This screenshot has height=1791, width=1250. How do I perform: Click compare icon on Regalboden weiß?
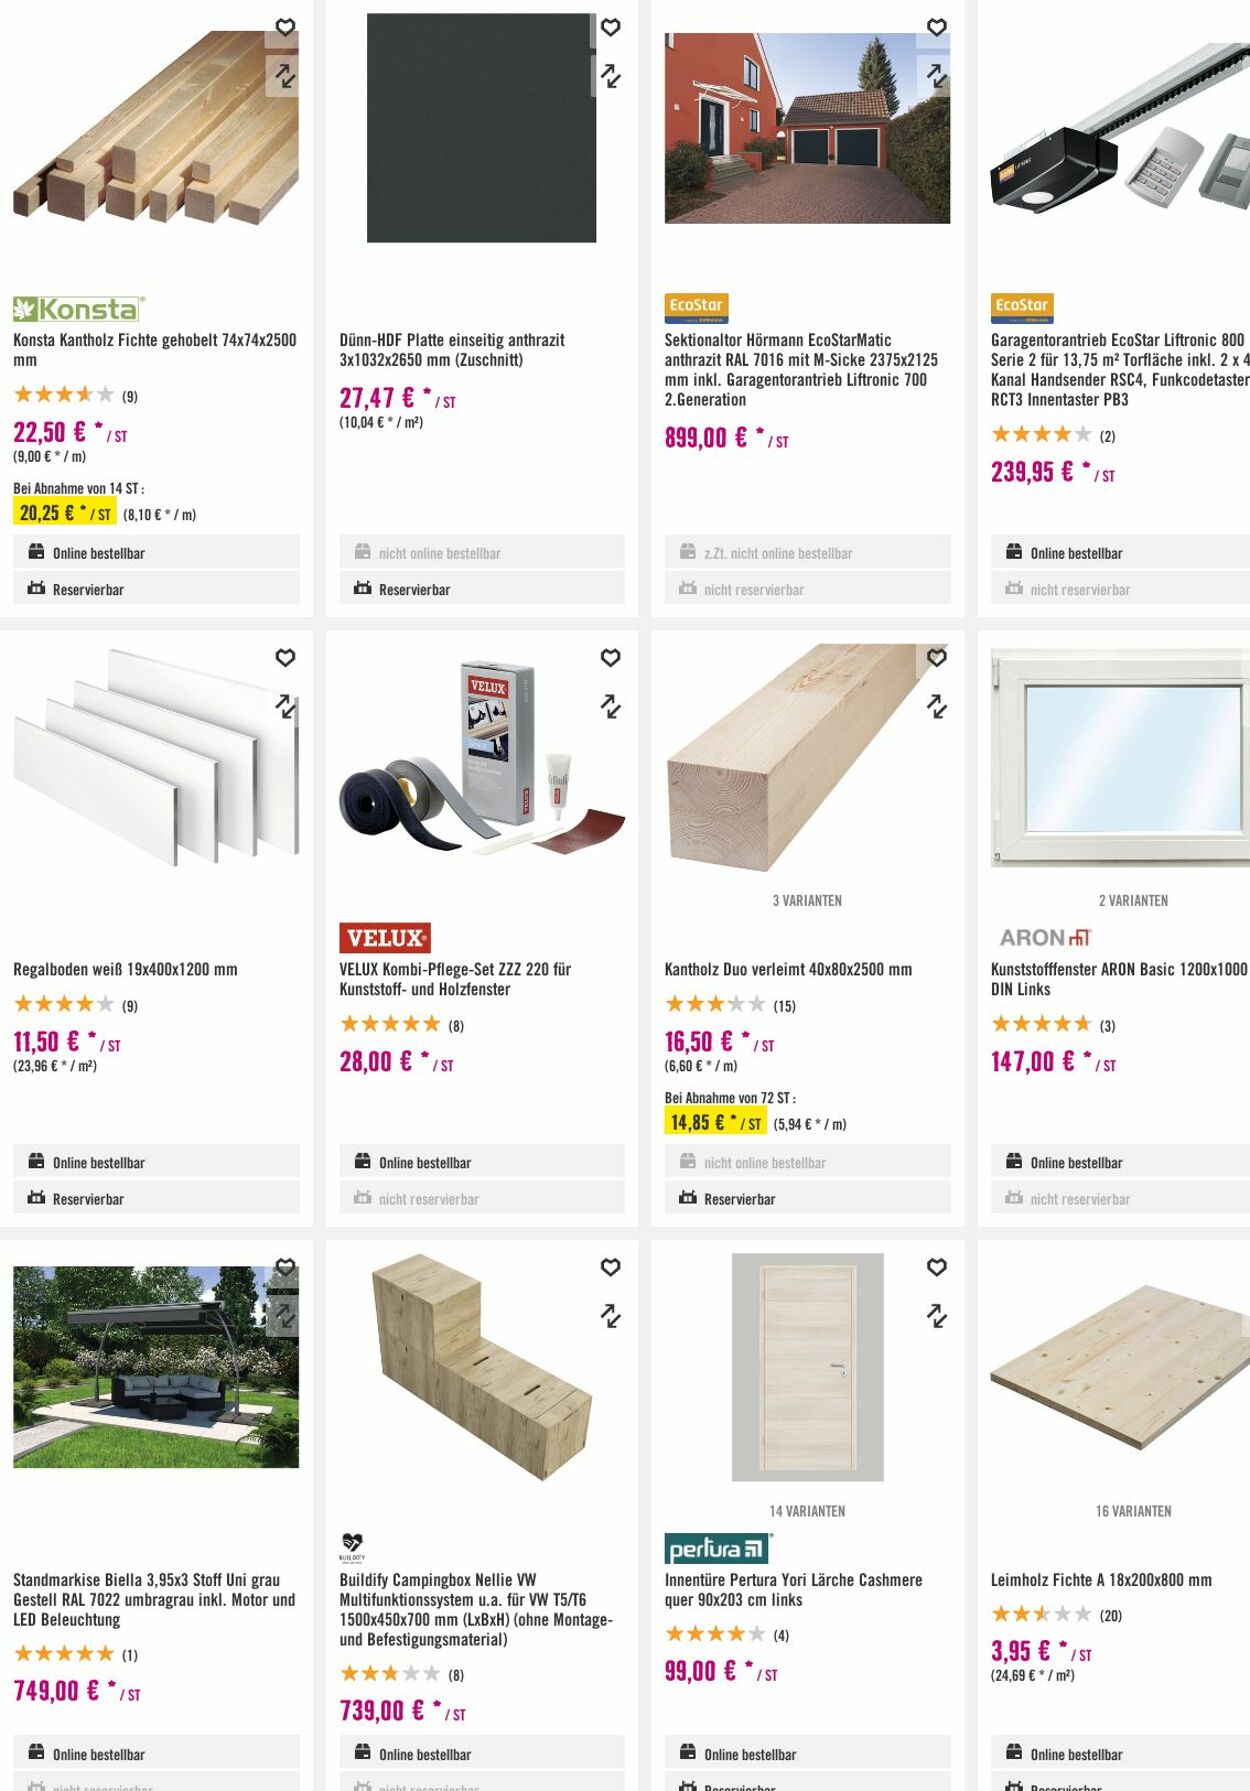(285, 706)
